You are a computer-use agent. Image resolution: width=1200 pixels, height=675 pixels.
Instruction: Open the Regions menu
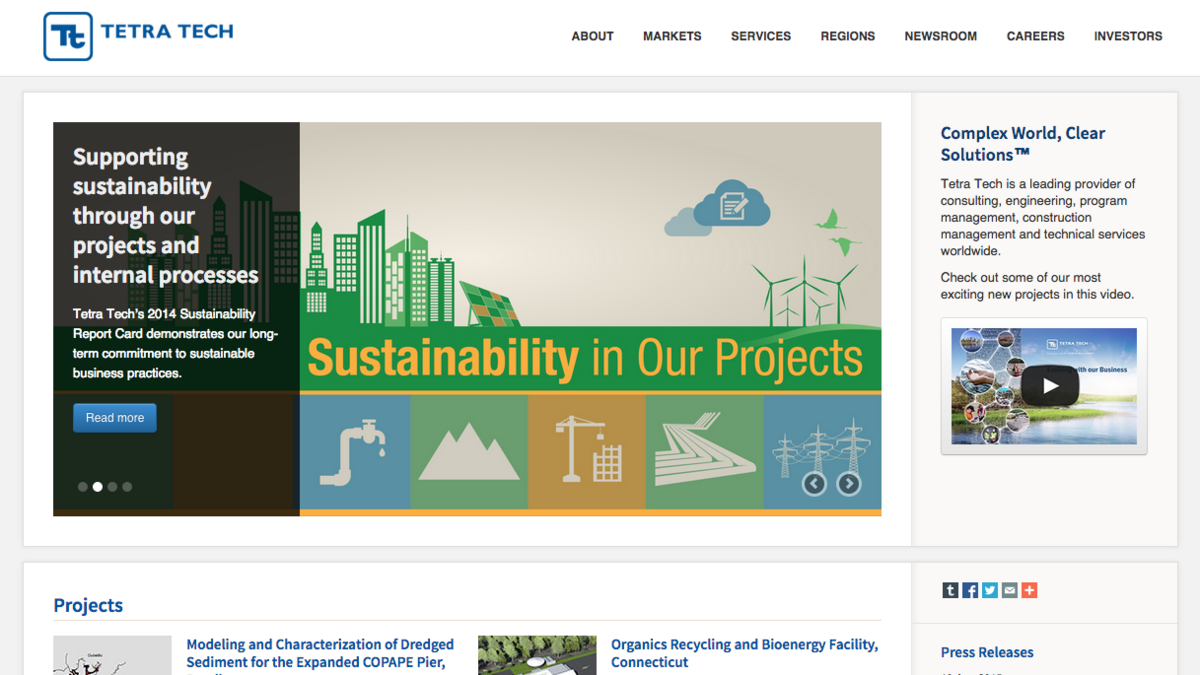847,36
